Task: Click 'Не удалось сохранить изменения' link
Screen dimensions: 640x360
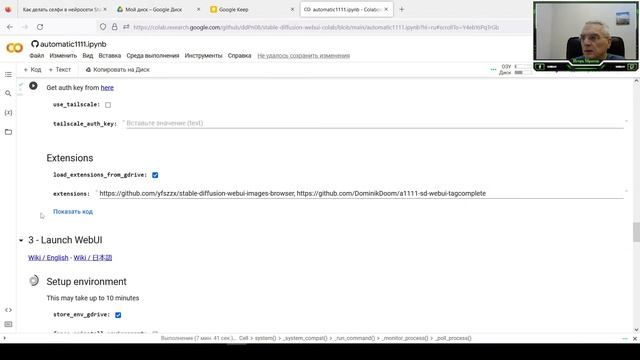Action: pos(304,56)
